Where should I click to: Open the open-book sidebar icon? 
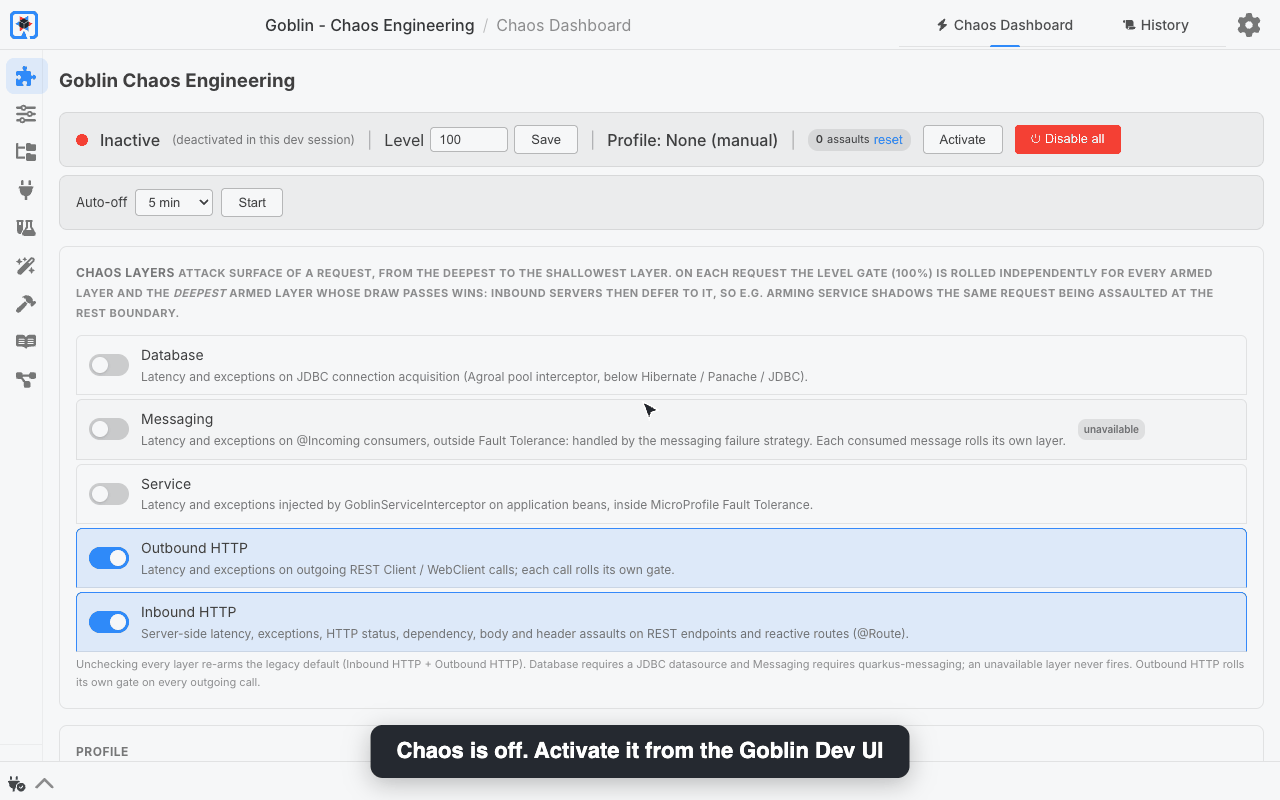26,342
